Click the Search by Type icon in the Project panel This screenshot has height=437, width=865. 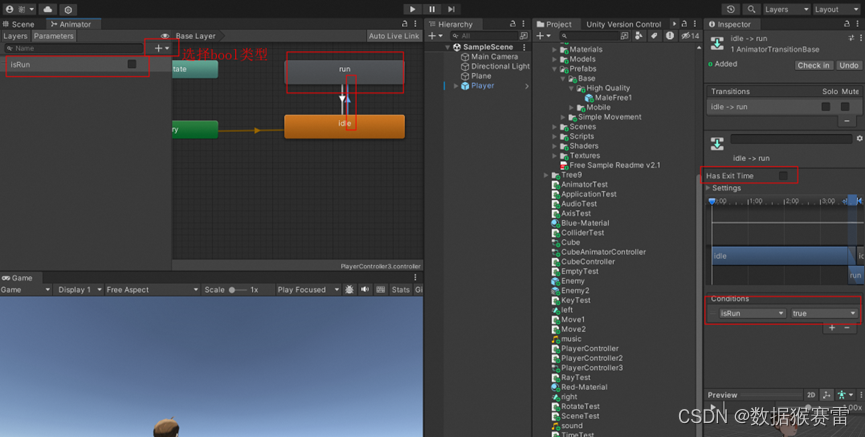tap(638, 36)
